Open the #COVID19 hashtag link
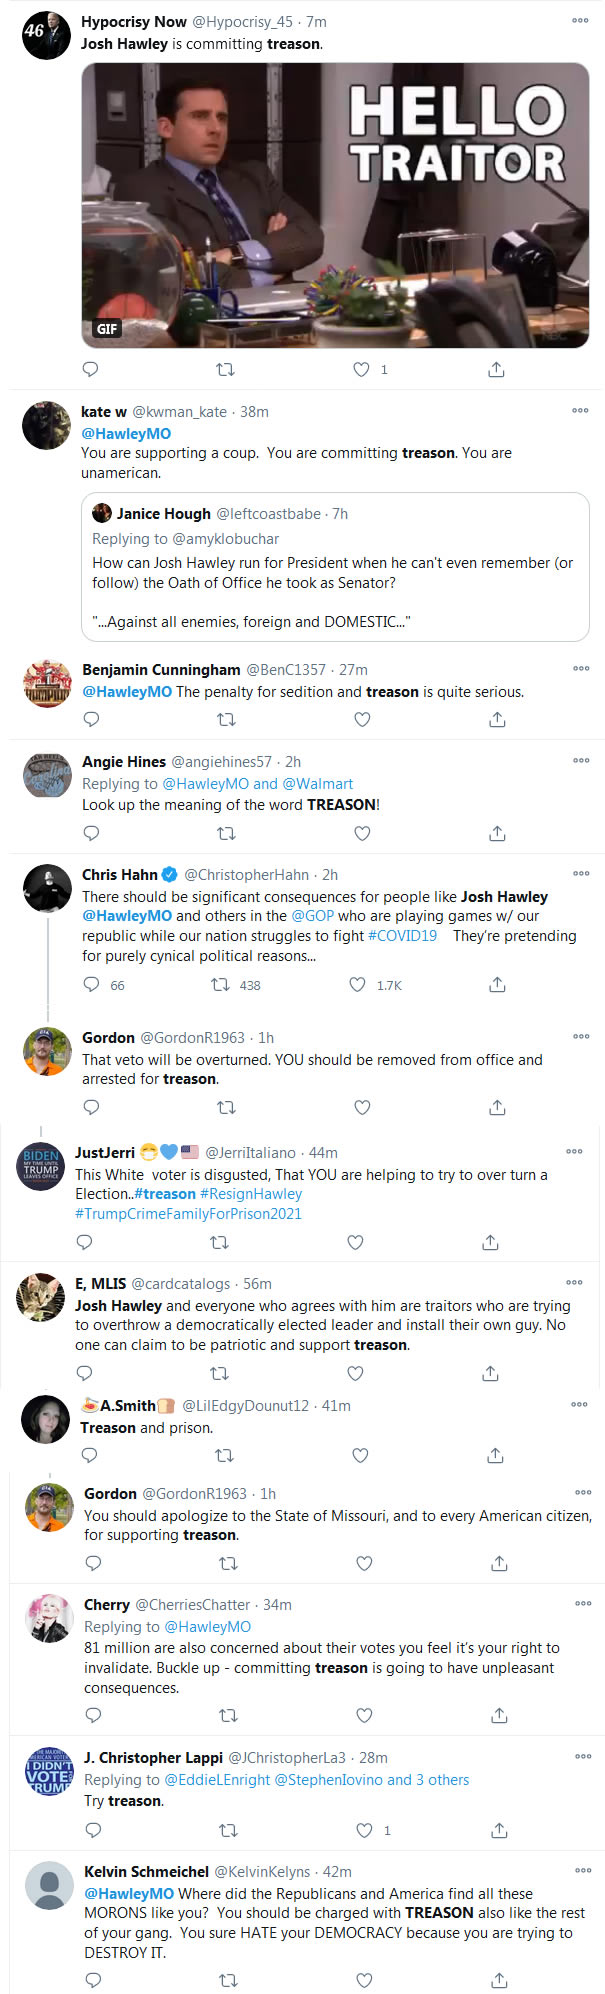 402,936
